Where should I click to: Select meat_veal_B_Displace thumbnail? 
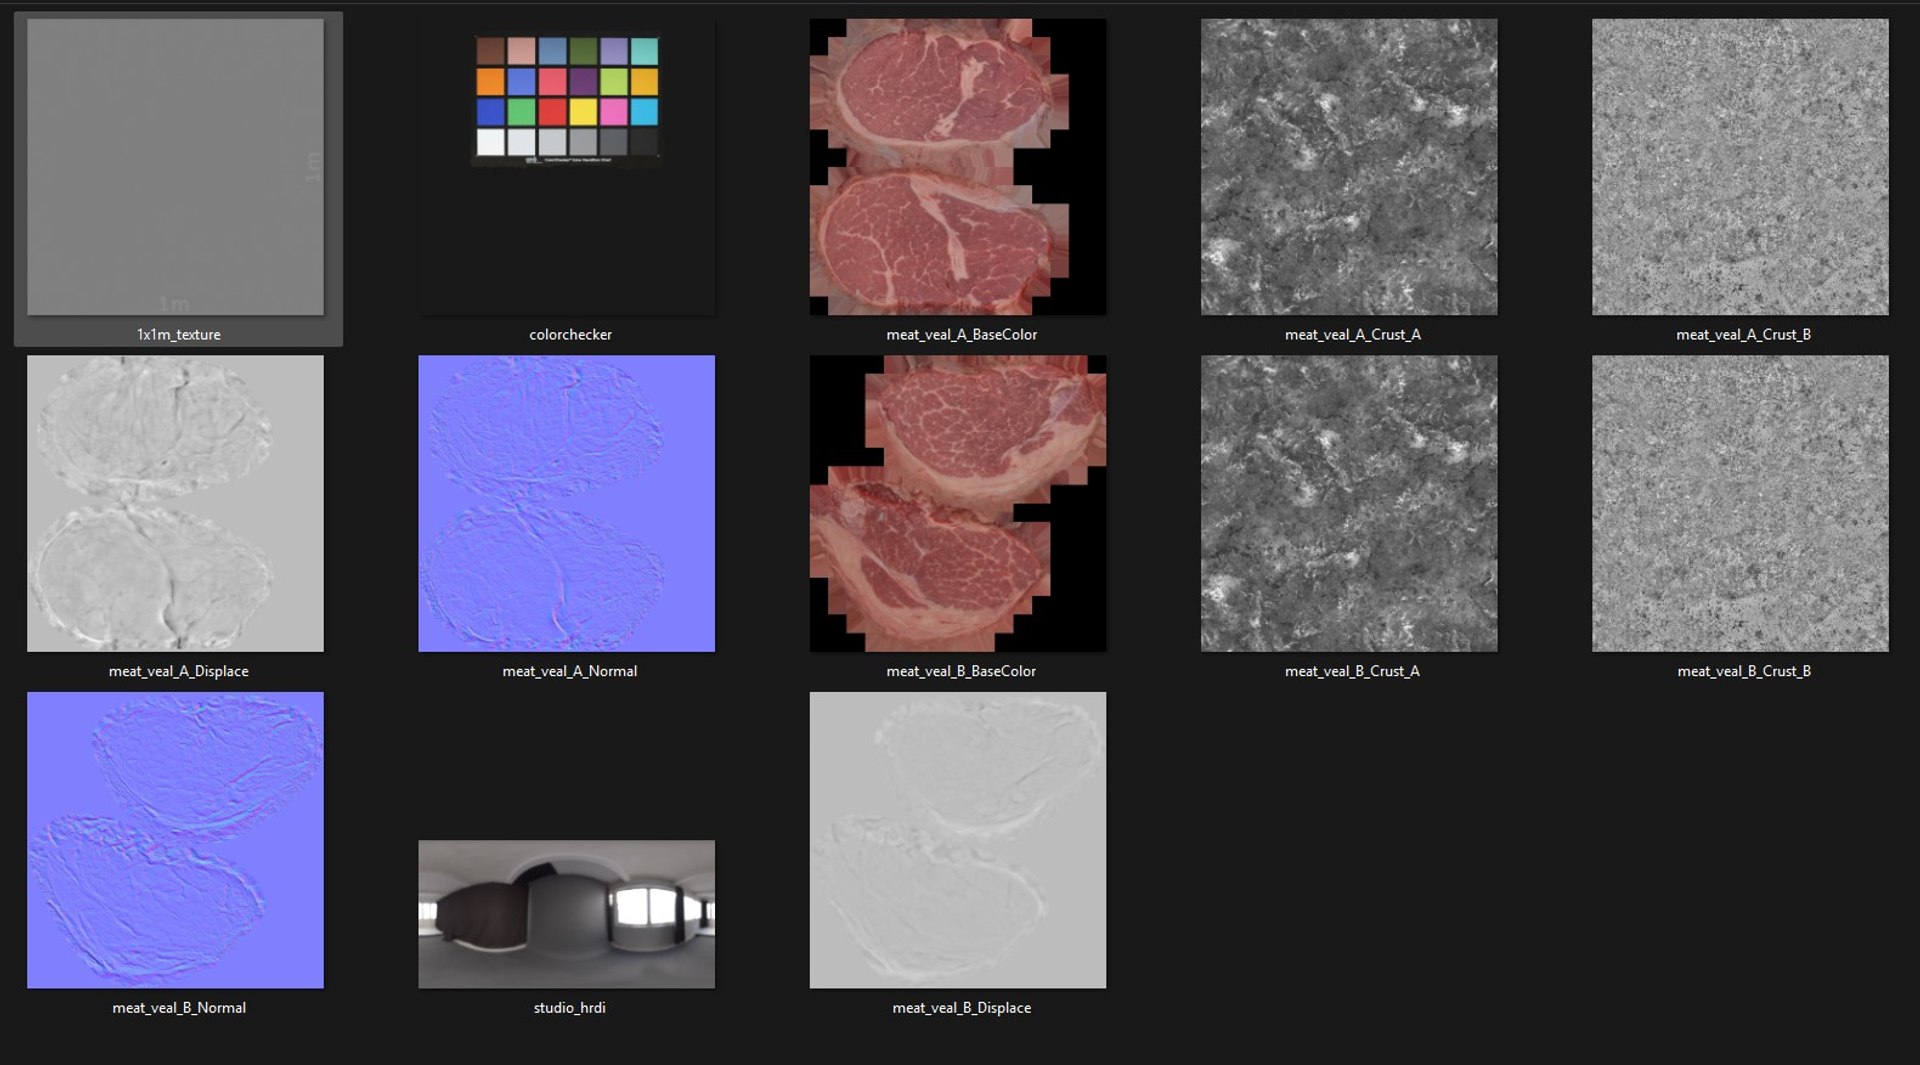(958, 840)
